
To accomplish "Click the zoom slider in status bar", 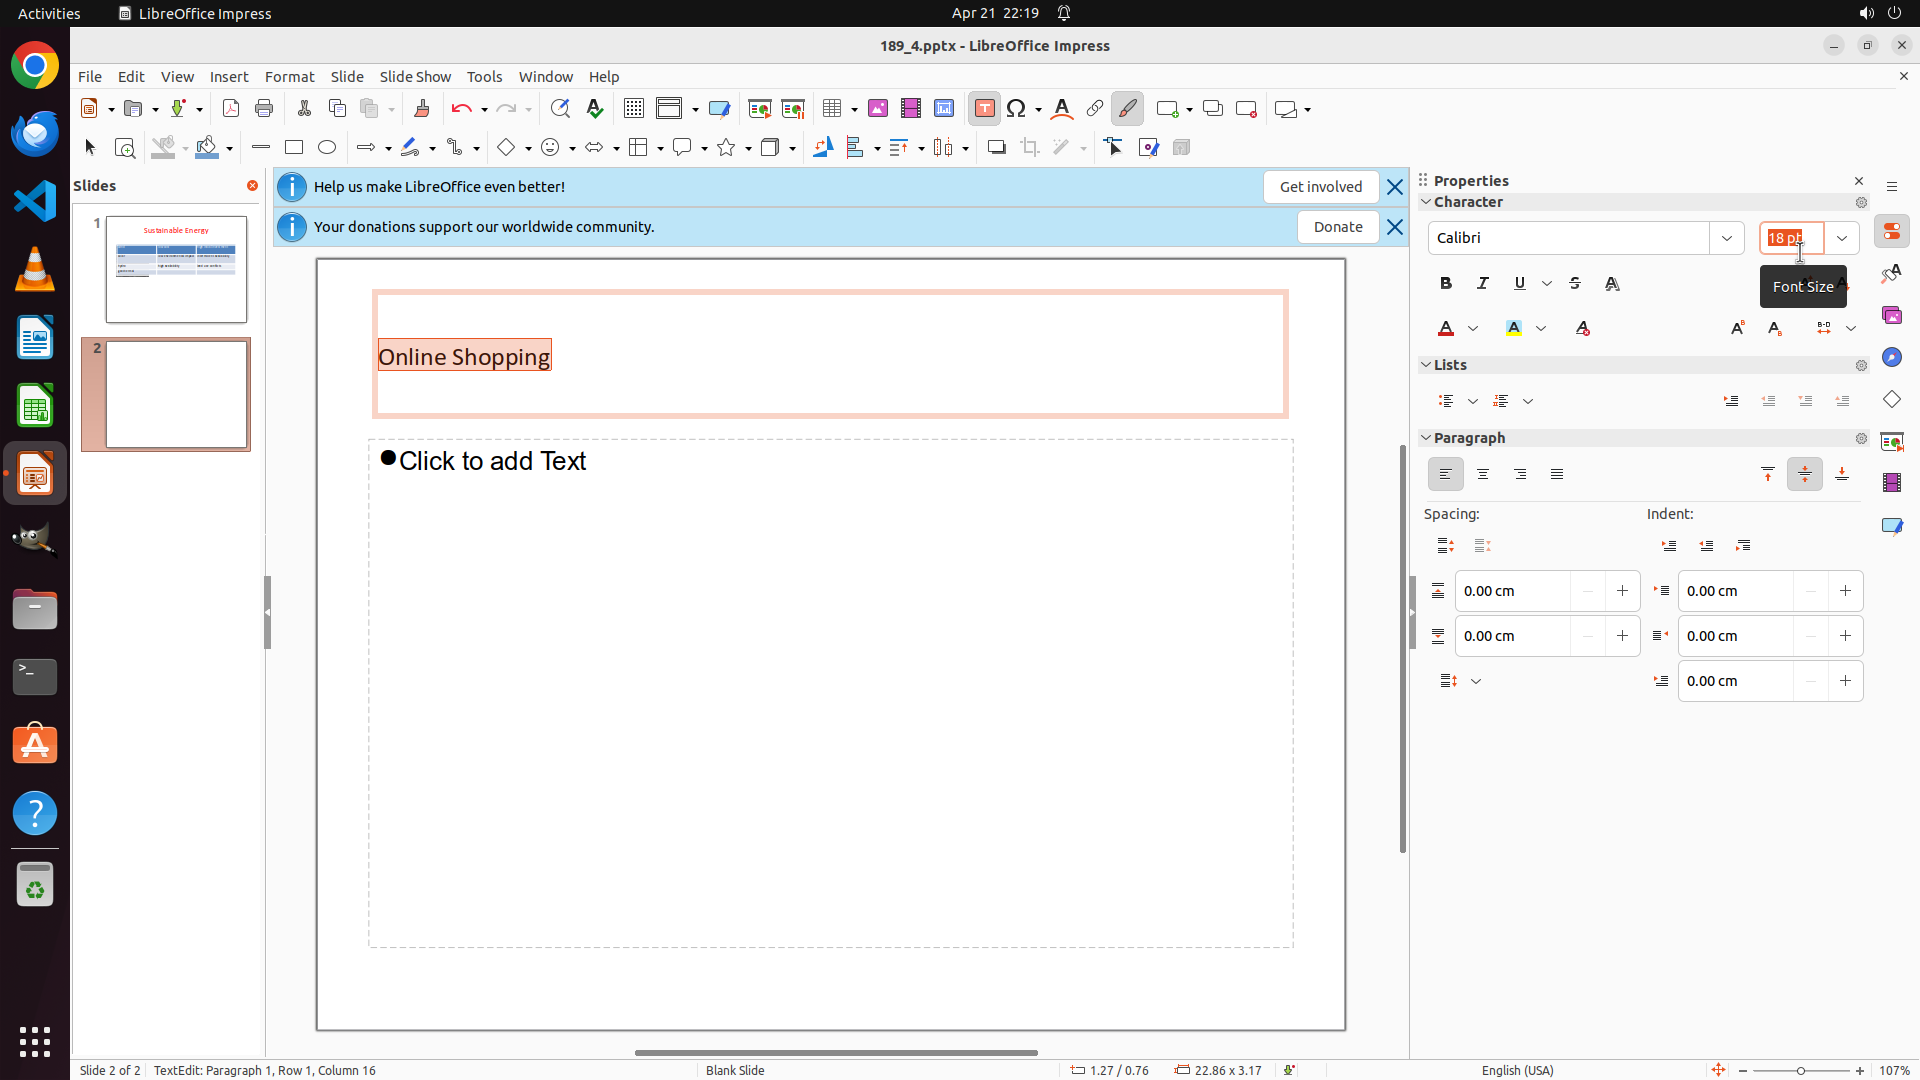I will point(1801,1071).
